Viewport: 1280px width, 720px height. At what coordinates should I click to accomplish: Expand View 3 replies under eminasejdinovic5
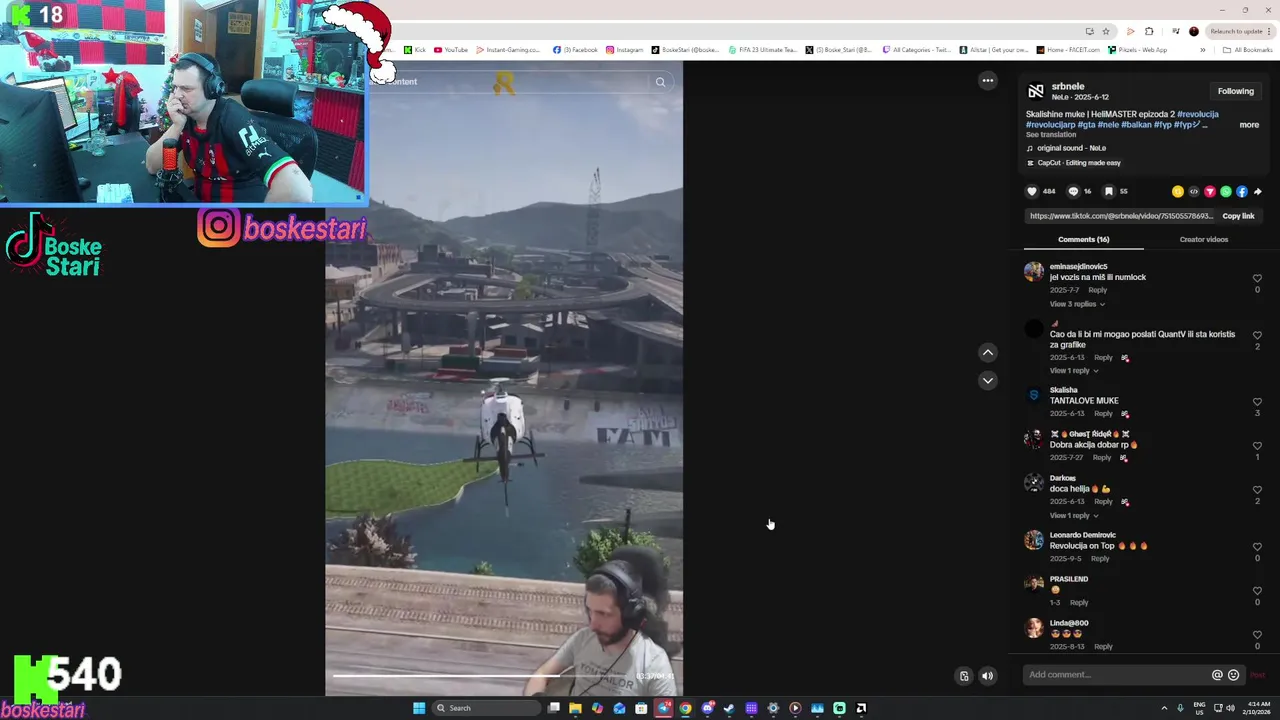click(1076, 304)
